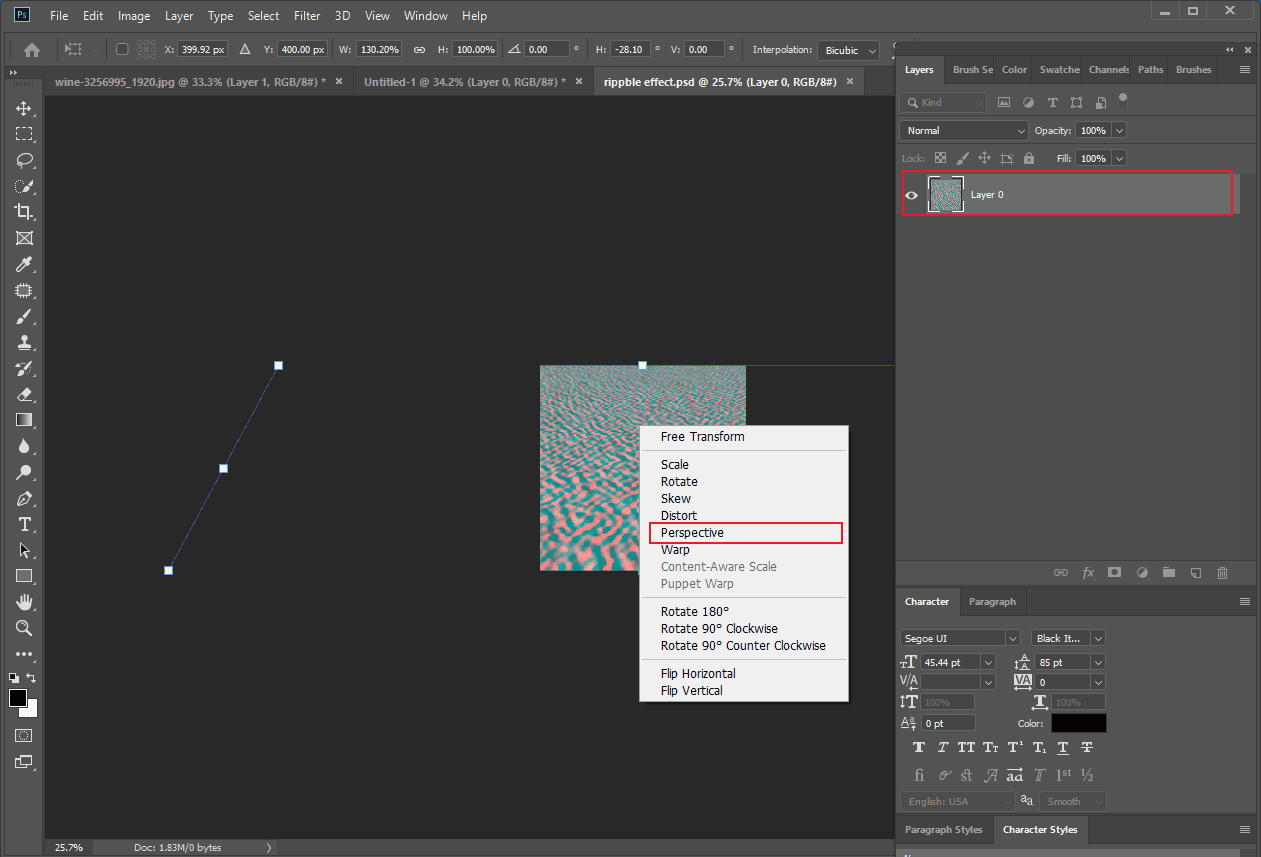Open the Normal blend mode dropdown
Image resolution: width=1261 pixels, height=857 pixels.
point(962,130)
